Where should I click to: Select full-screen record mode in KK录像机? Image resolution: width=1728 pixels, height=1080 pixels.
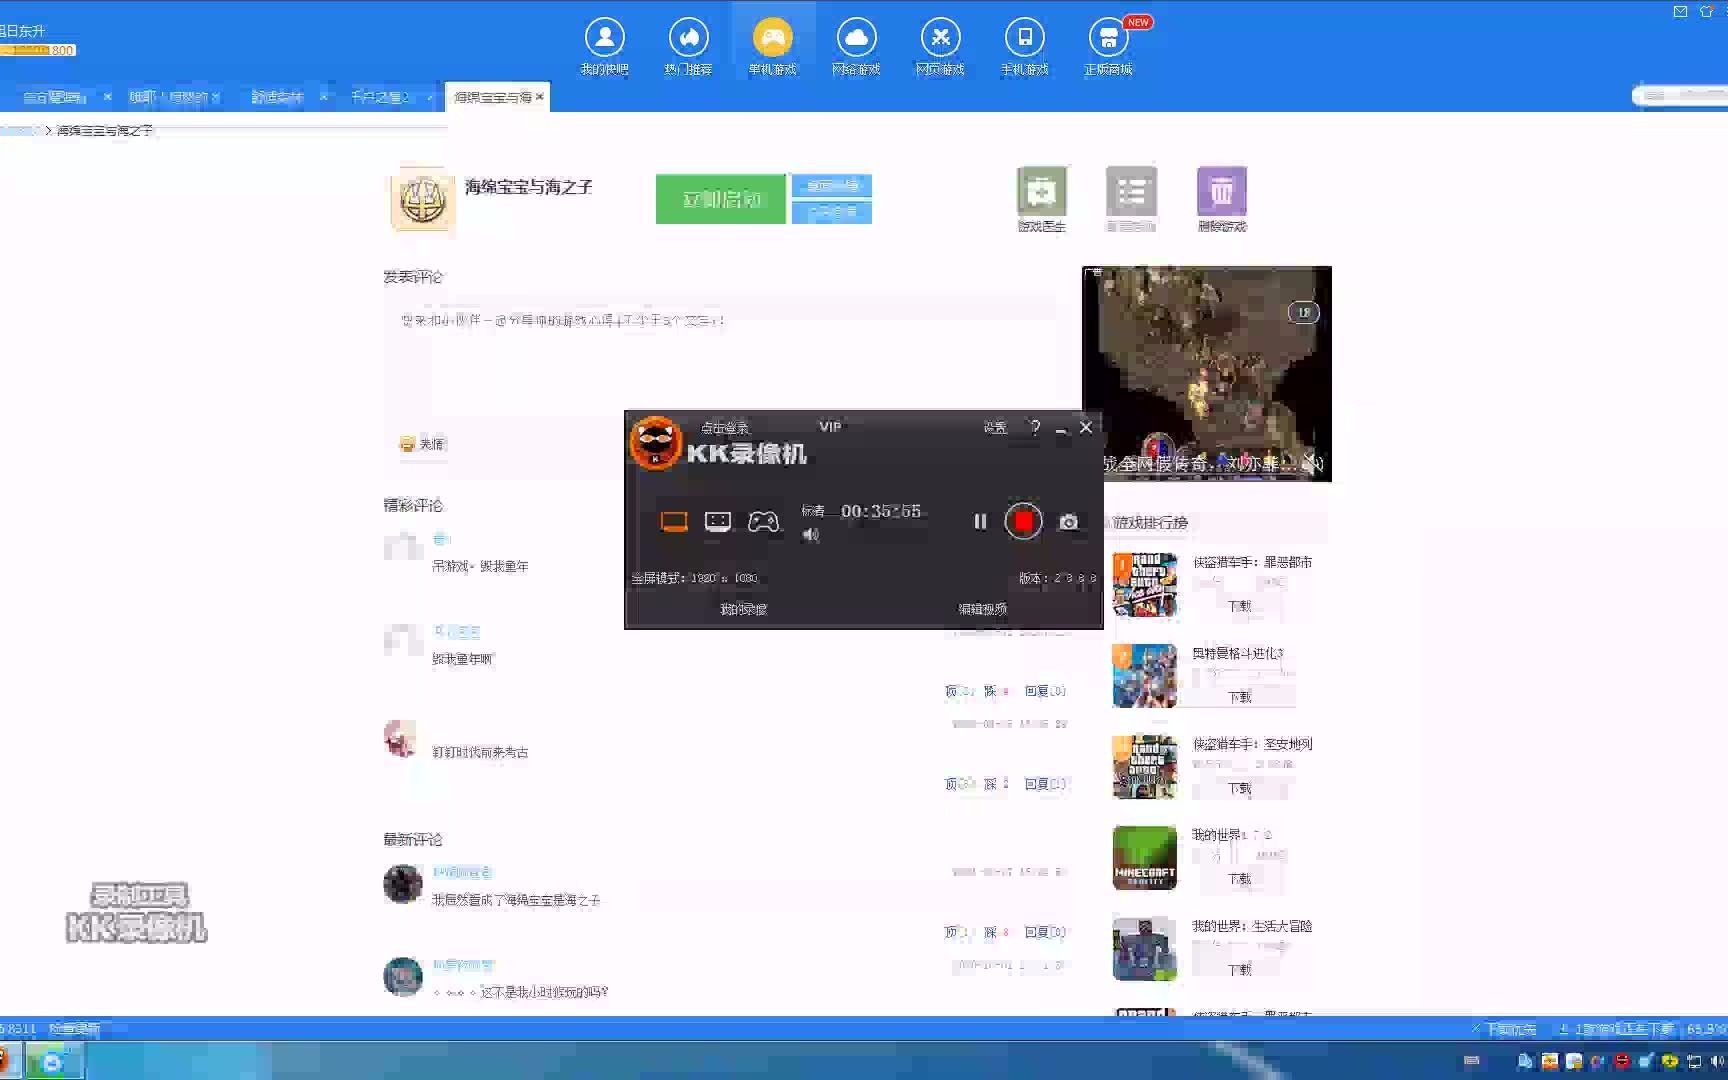click(x=674, y=522)
